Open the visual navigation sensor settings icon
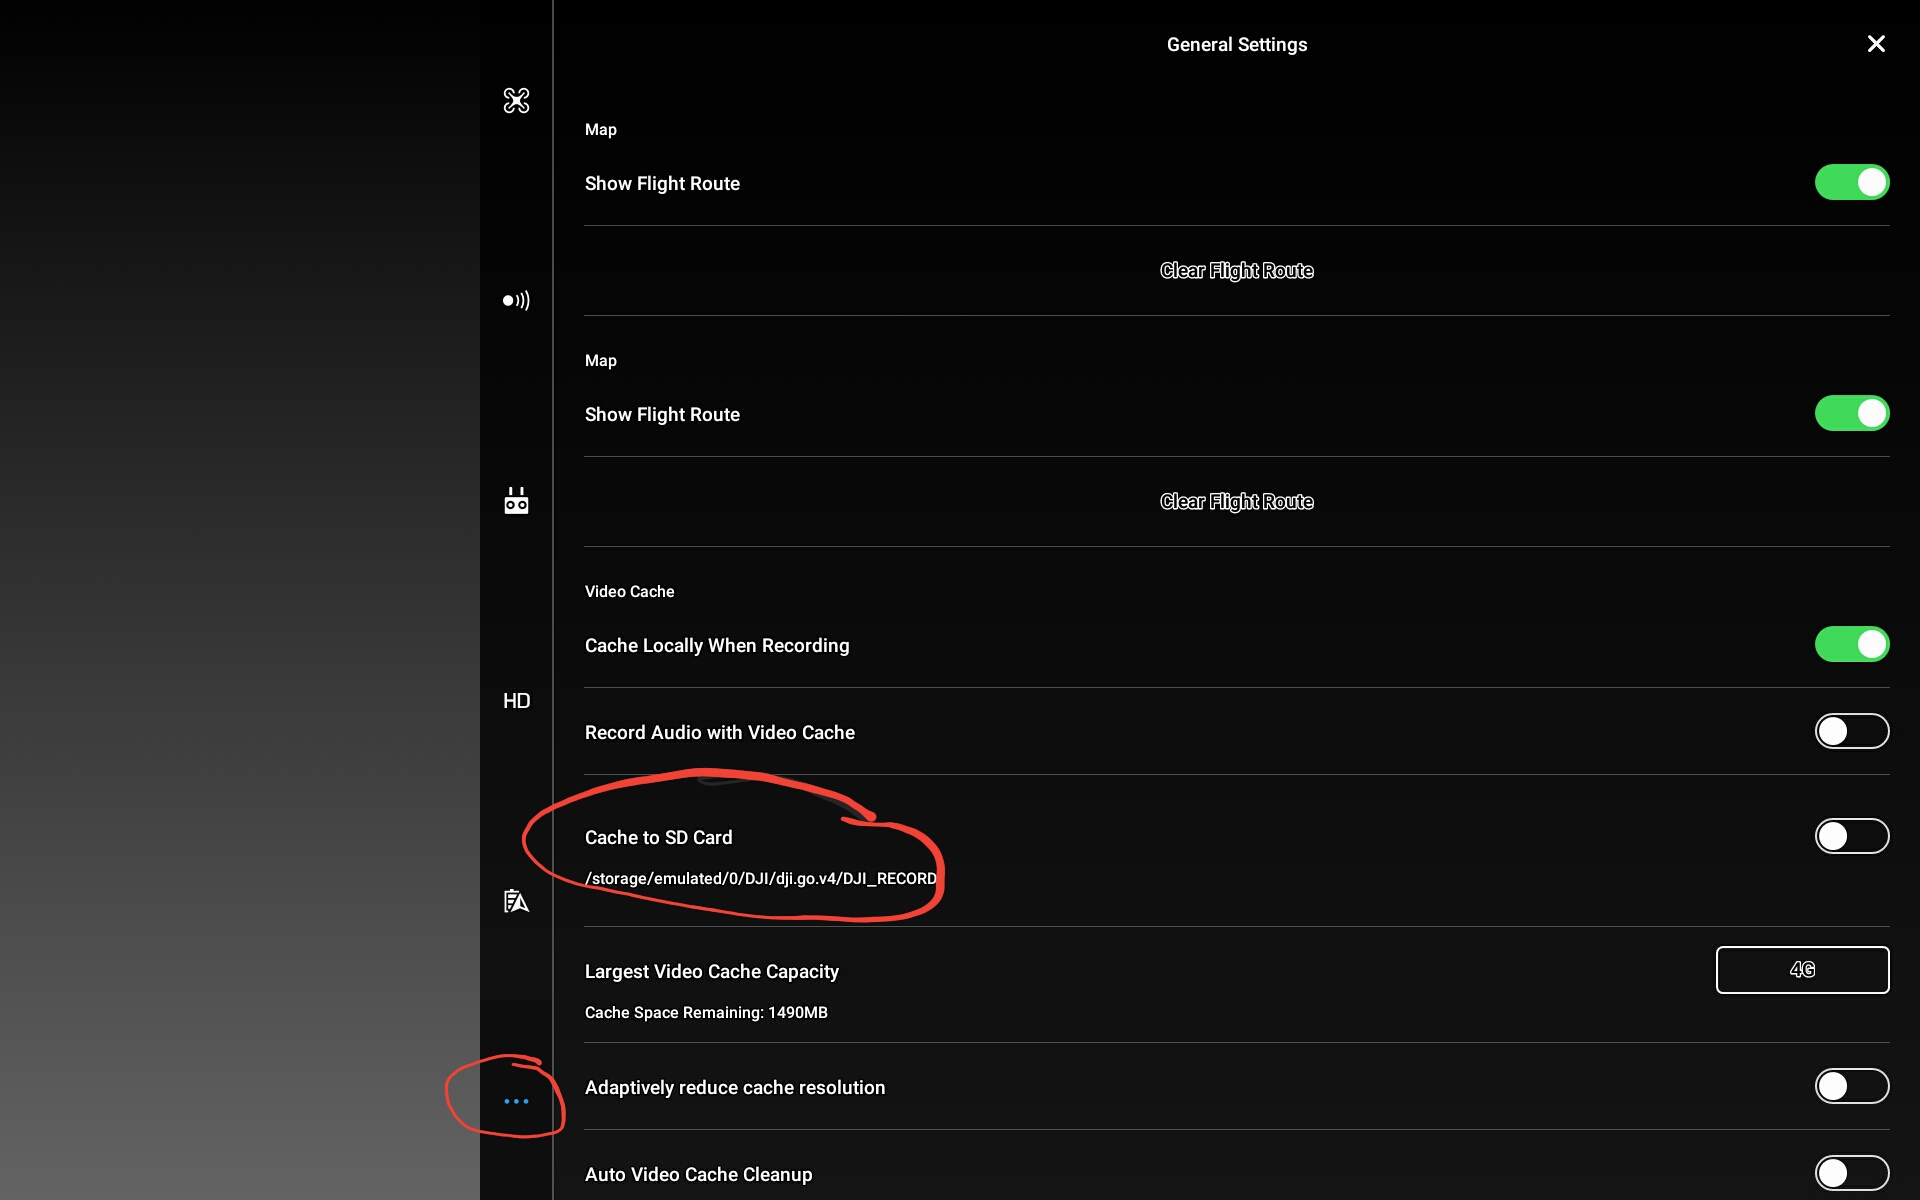 click(516, 300)
